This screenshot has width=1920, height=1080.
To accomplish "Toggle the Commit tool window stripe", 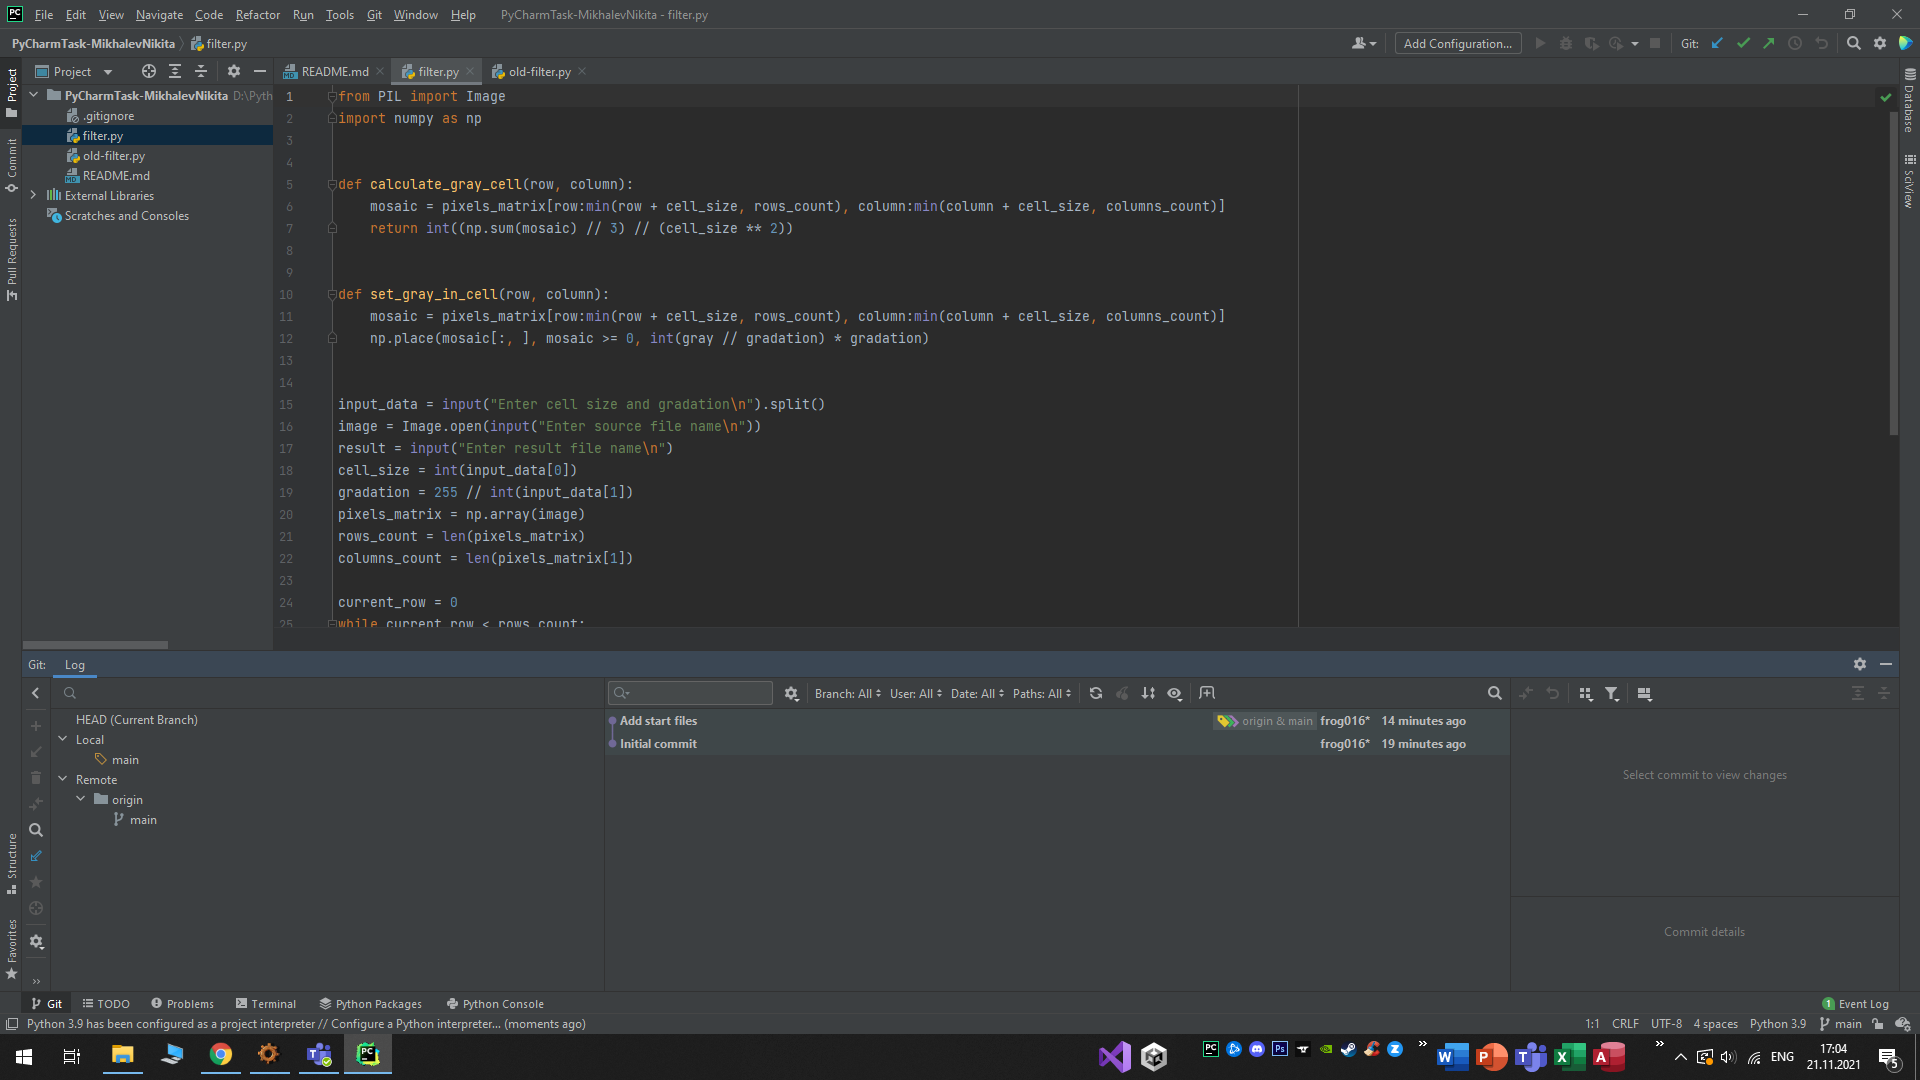I will [x=11, y=165].
